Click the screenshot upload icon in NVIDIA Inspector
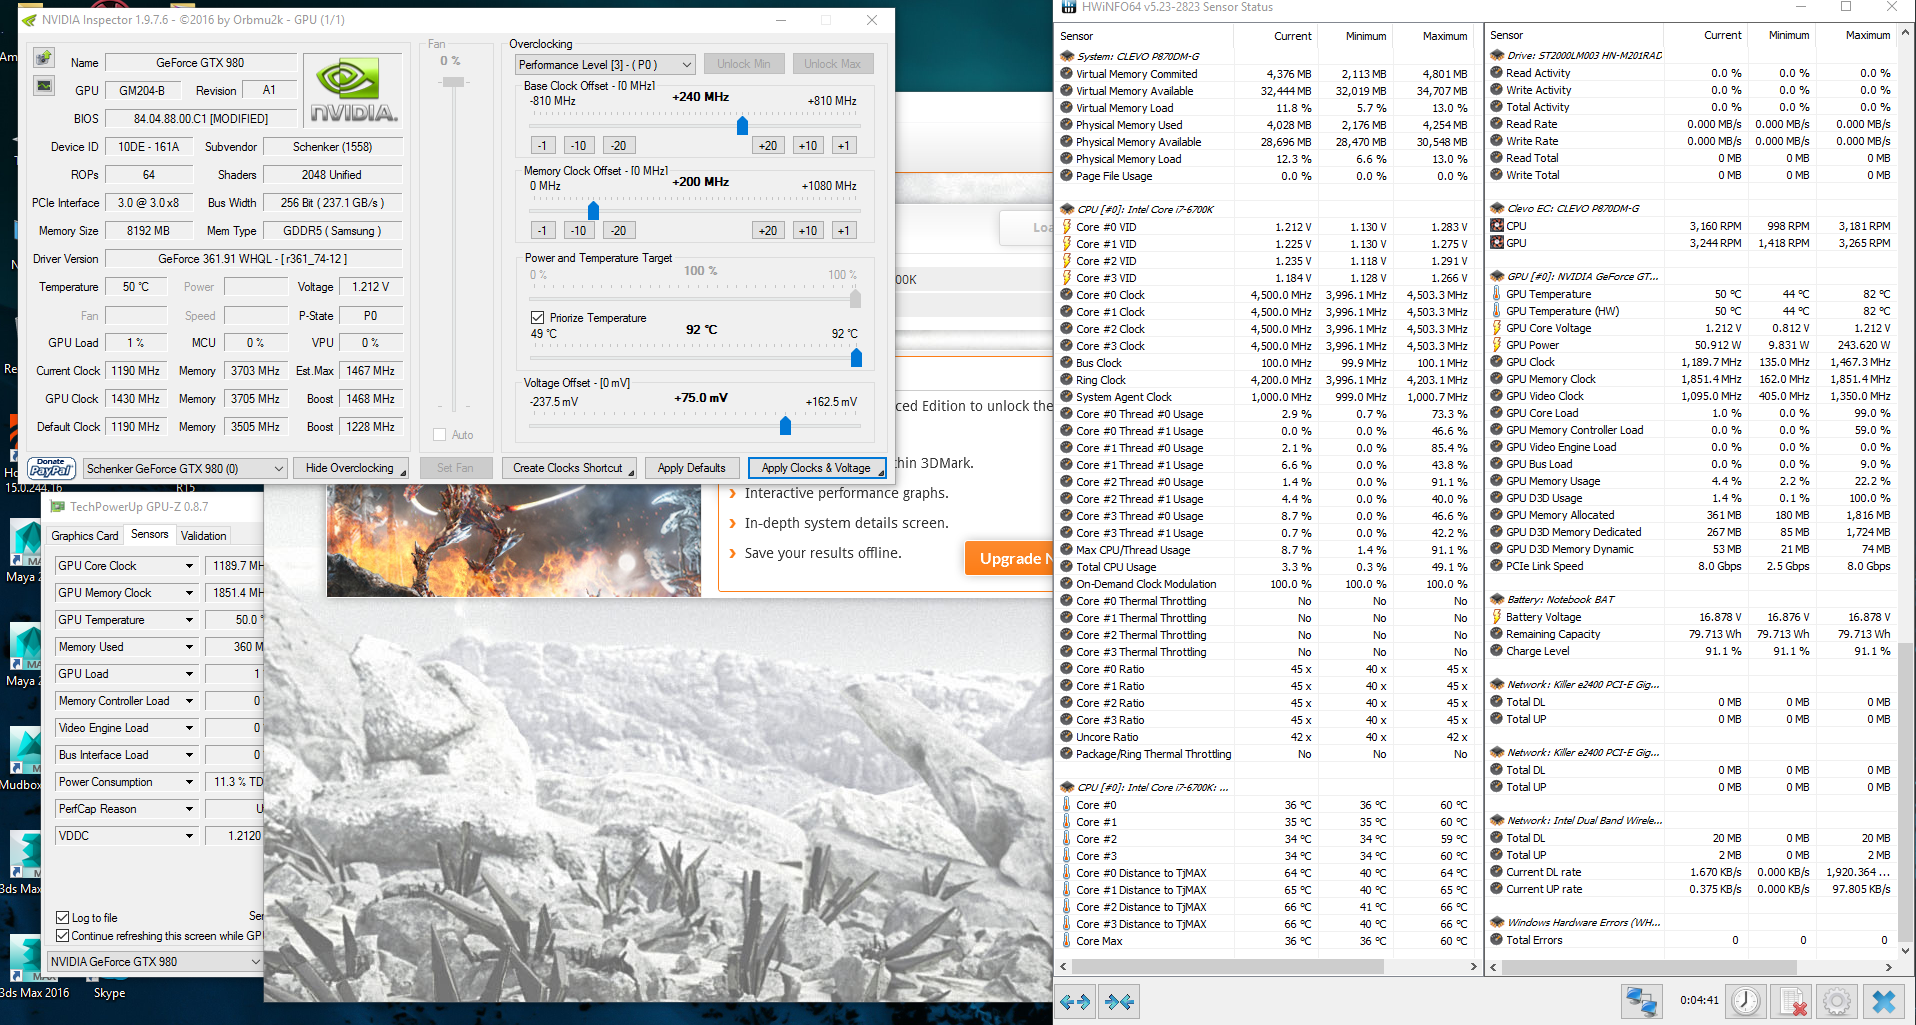Image resolution: width=1916 pixels, height=1025 pixels. [44, 57]
